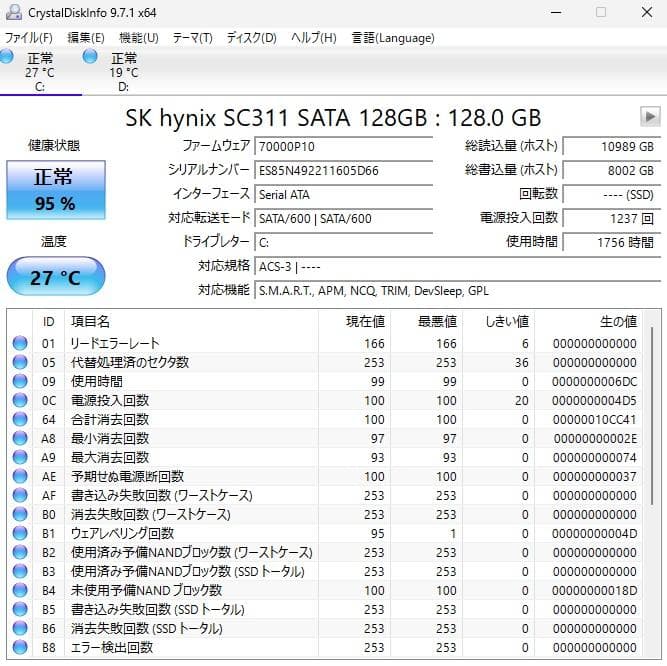667x666 pixels.
Task: Click status icon for row A8 最小消去回数
Action: point(20,438)
